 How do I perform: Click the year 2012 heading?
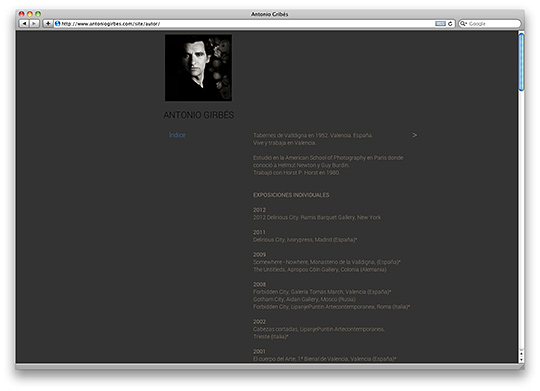(x=259, y=210)
